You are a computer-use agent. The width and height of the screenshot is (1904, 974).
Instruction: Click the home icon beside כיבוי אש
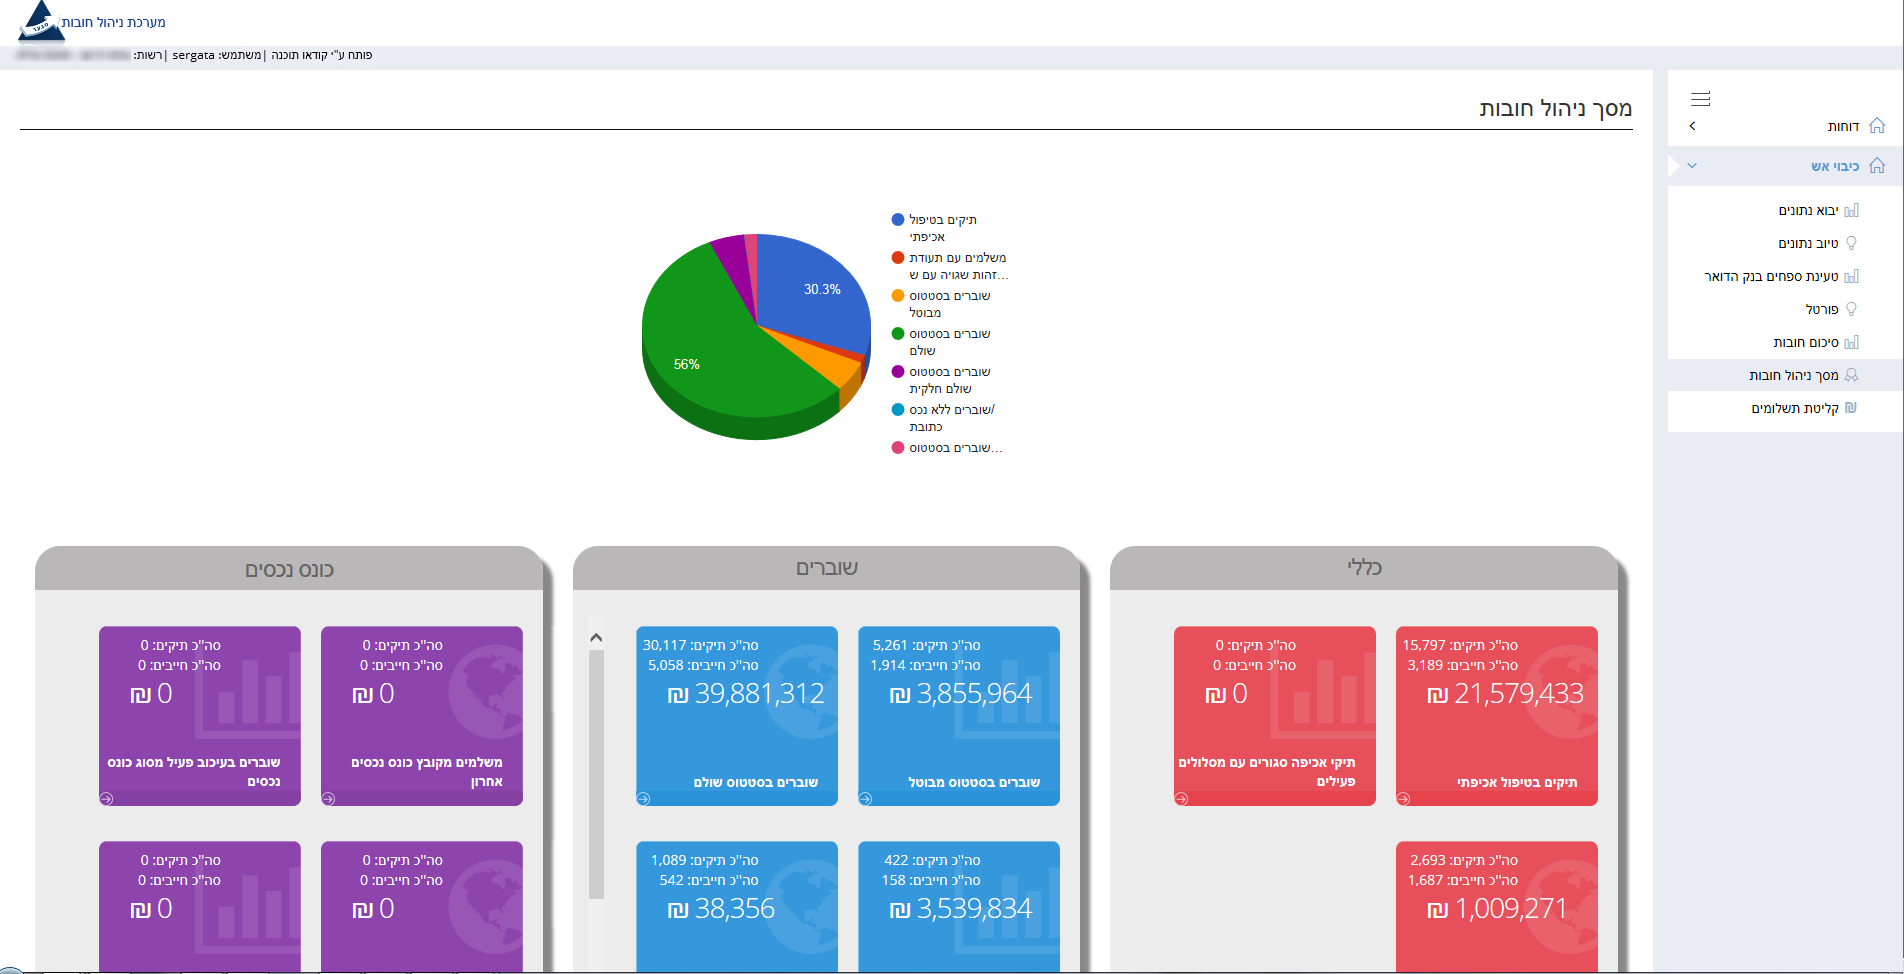point(1877,166)
